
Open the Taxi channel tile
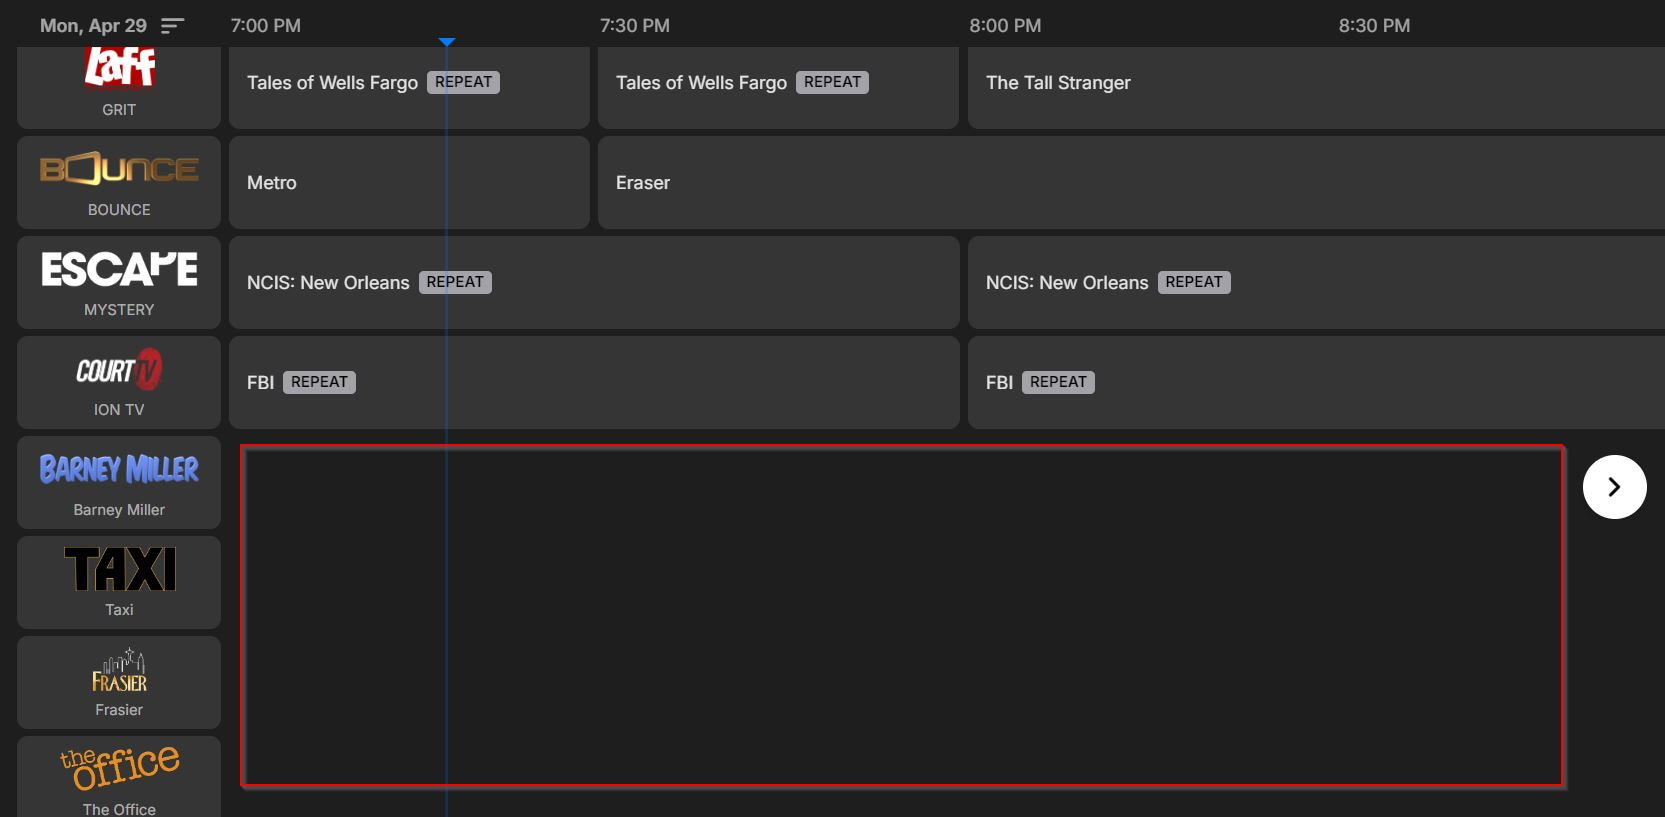tap(119, 582)
